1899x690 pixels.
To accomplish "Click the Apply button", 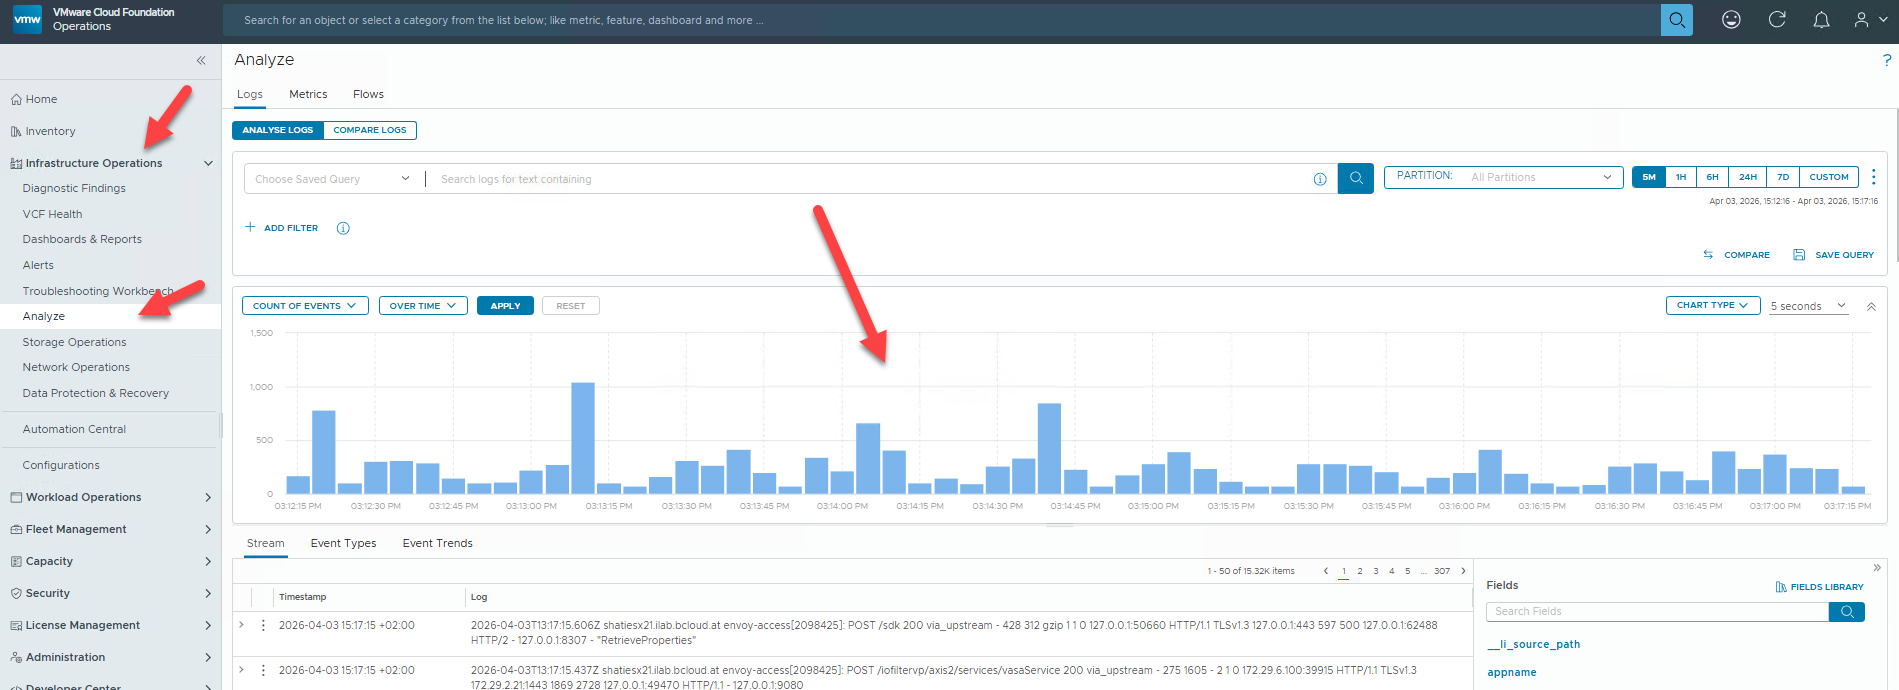I will (x=505, y=306).
